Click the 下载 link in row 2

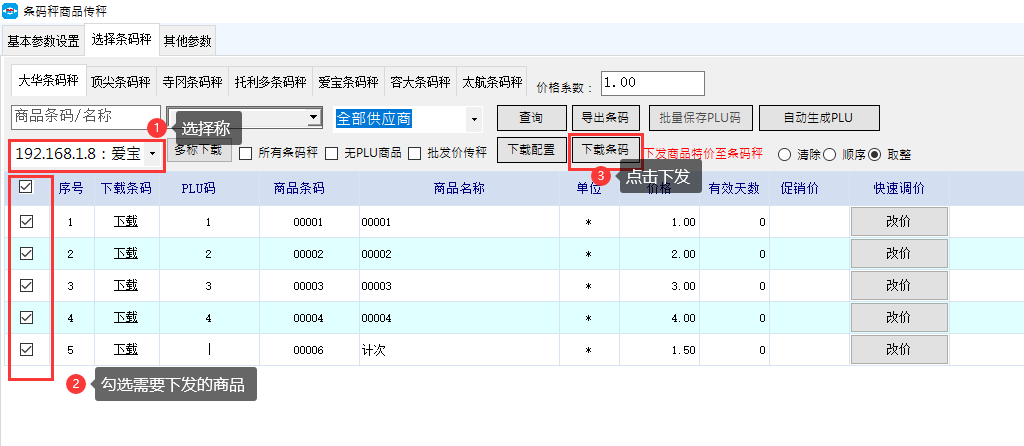(x=125, y=253)
